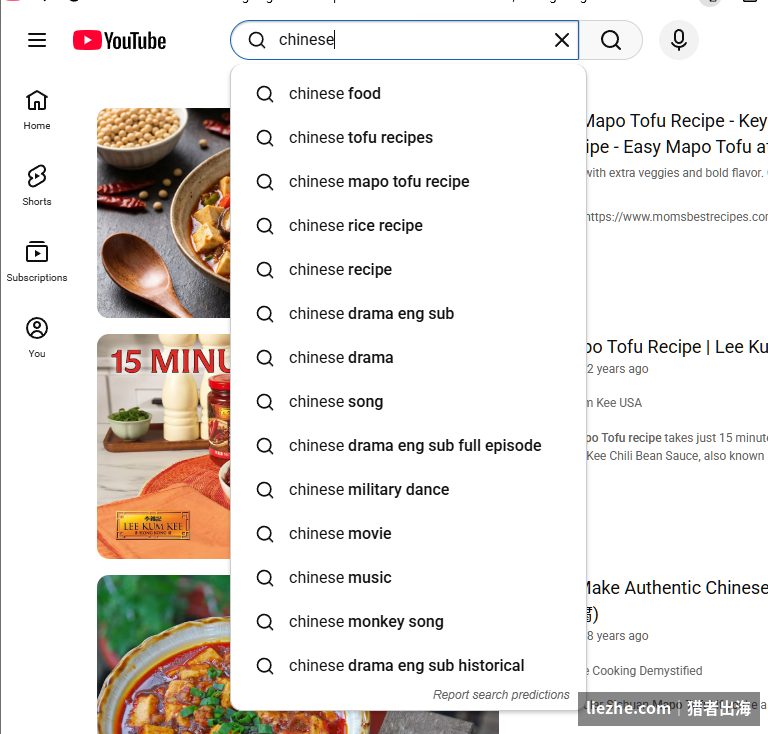Select suggestion 'chinese recipe'
Viewport: 768px width, 734px height.
(x=408, y=270)
